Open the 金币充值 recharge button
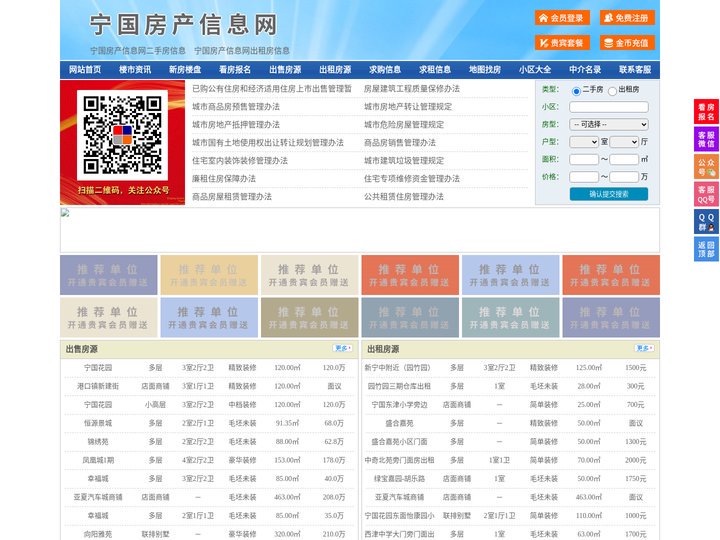The height and width of the screenshot is (540, 720). (x=627, y=43)
